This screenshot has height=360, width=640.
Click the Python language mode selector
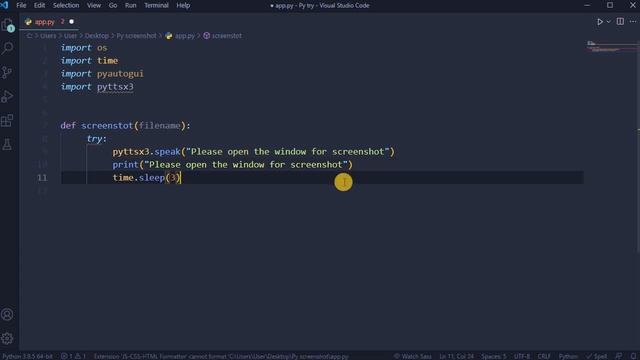coord(568,356)
